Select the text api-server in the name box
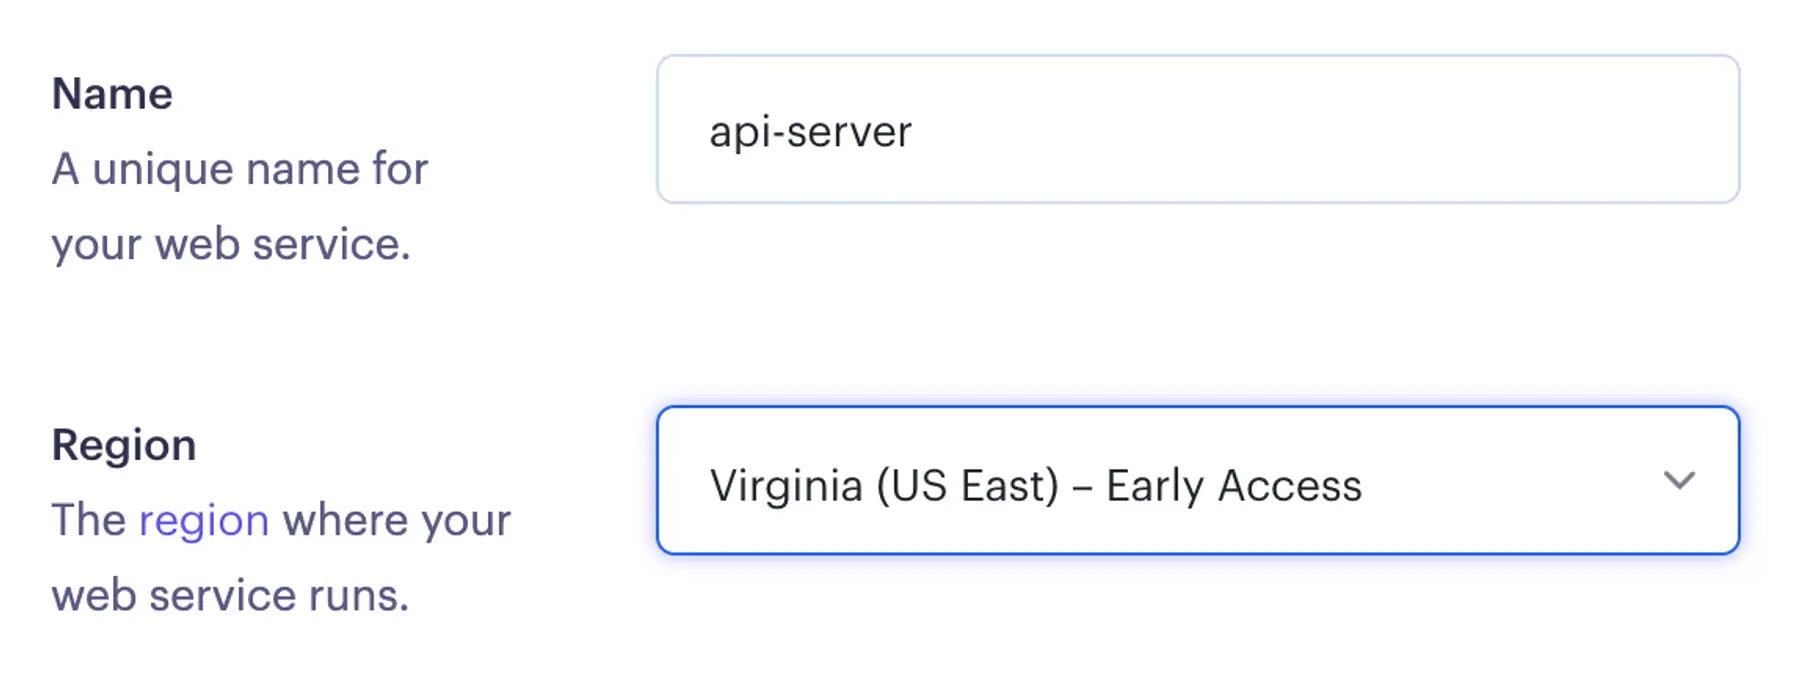The height and width of the screenshot is (680, 1800). [810, 130]
